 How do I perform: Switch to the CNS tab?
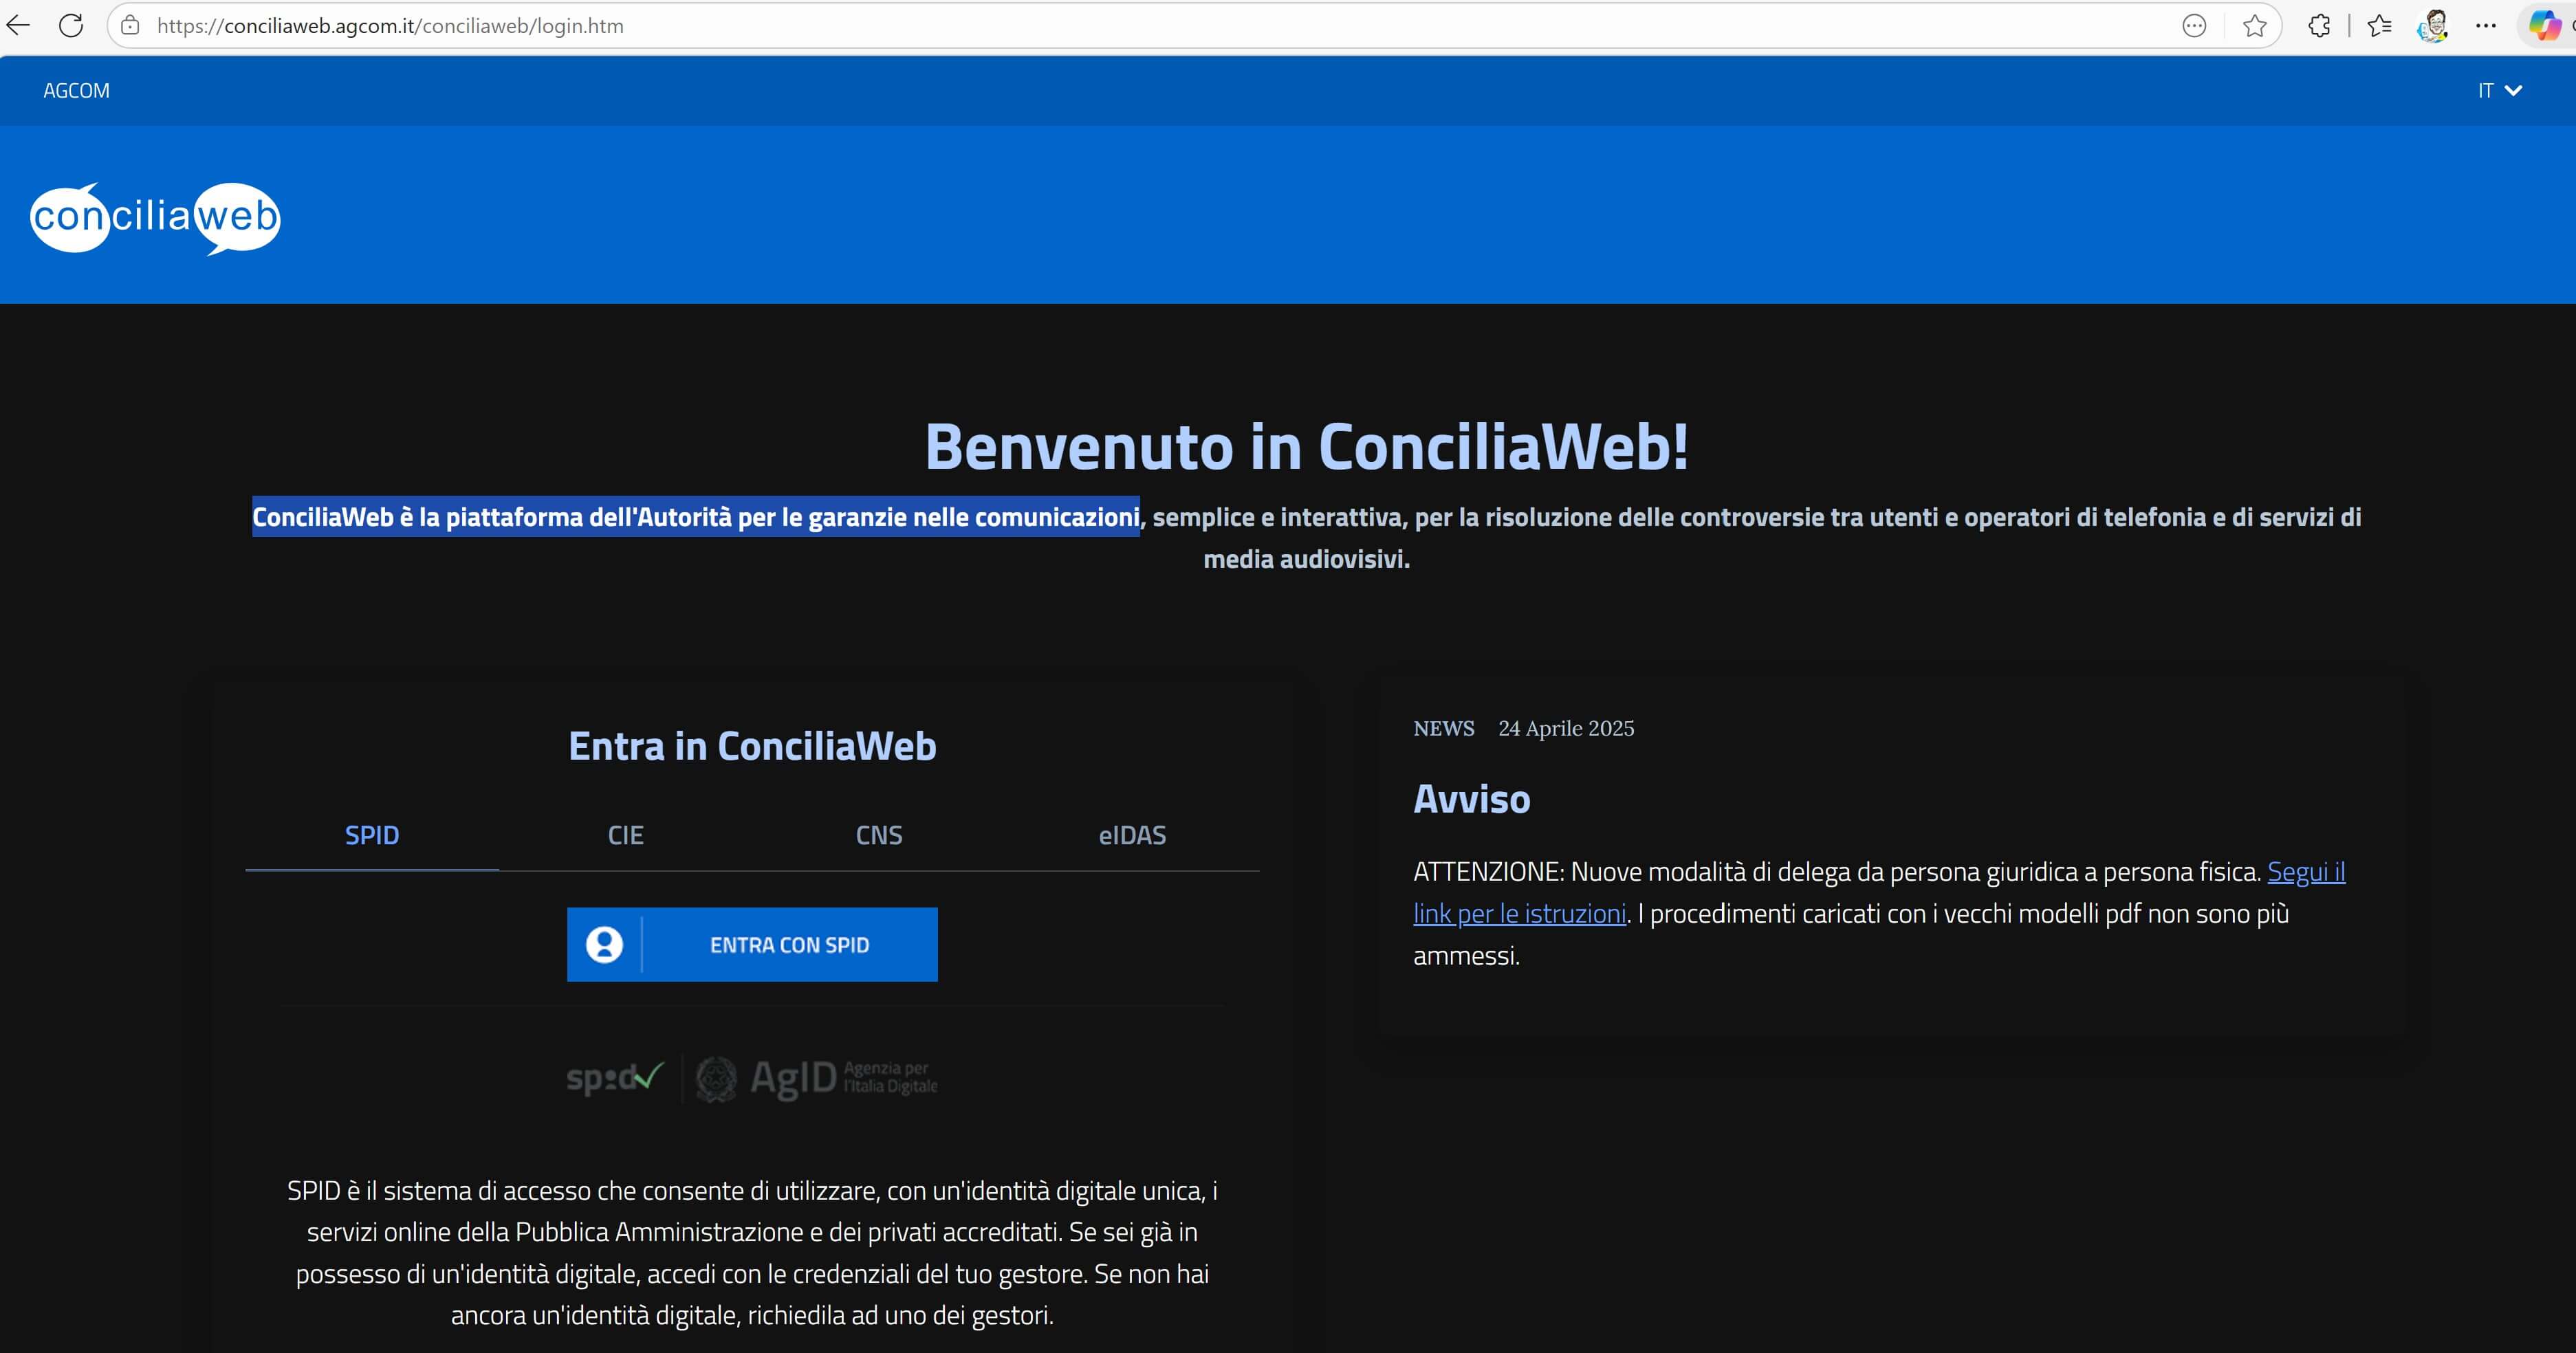[x=879, y=835]
